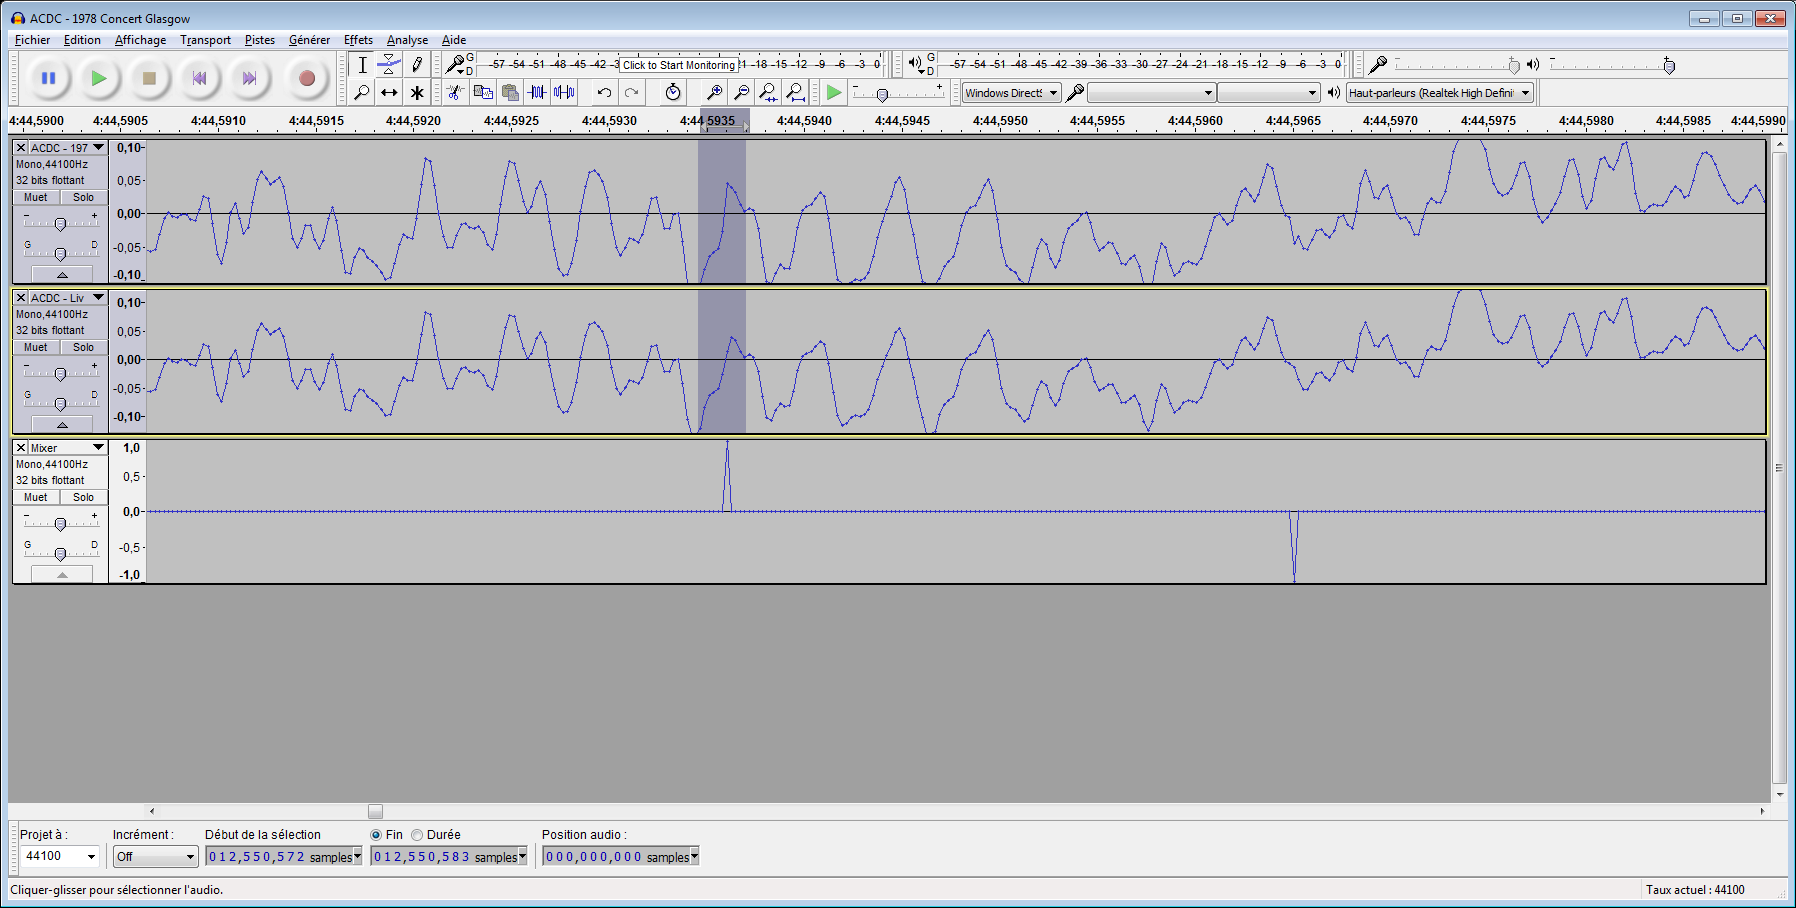Open the Affichage menu
This screenshot has height=908, width=1796.
(140, 40)
